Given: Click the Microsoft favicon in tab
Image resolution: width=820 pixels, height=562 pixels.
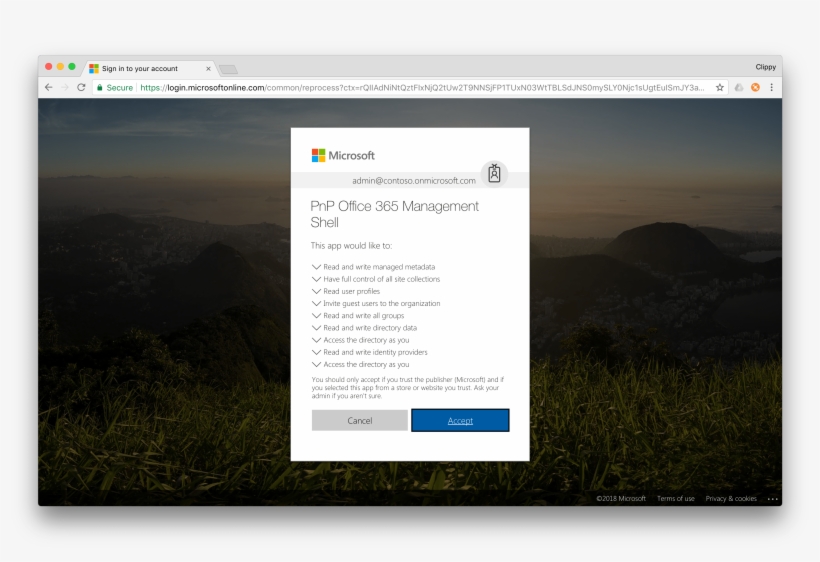Looking at the screenshot, I should pyautogui.click(x=94, y=68).
